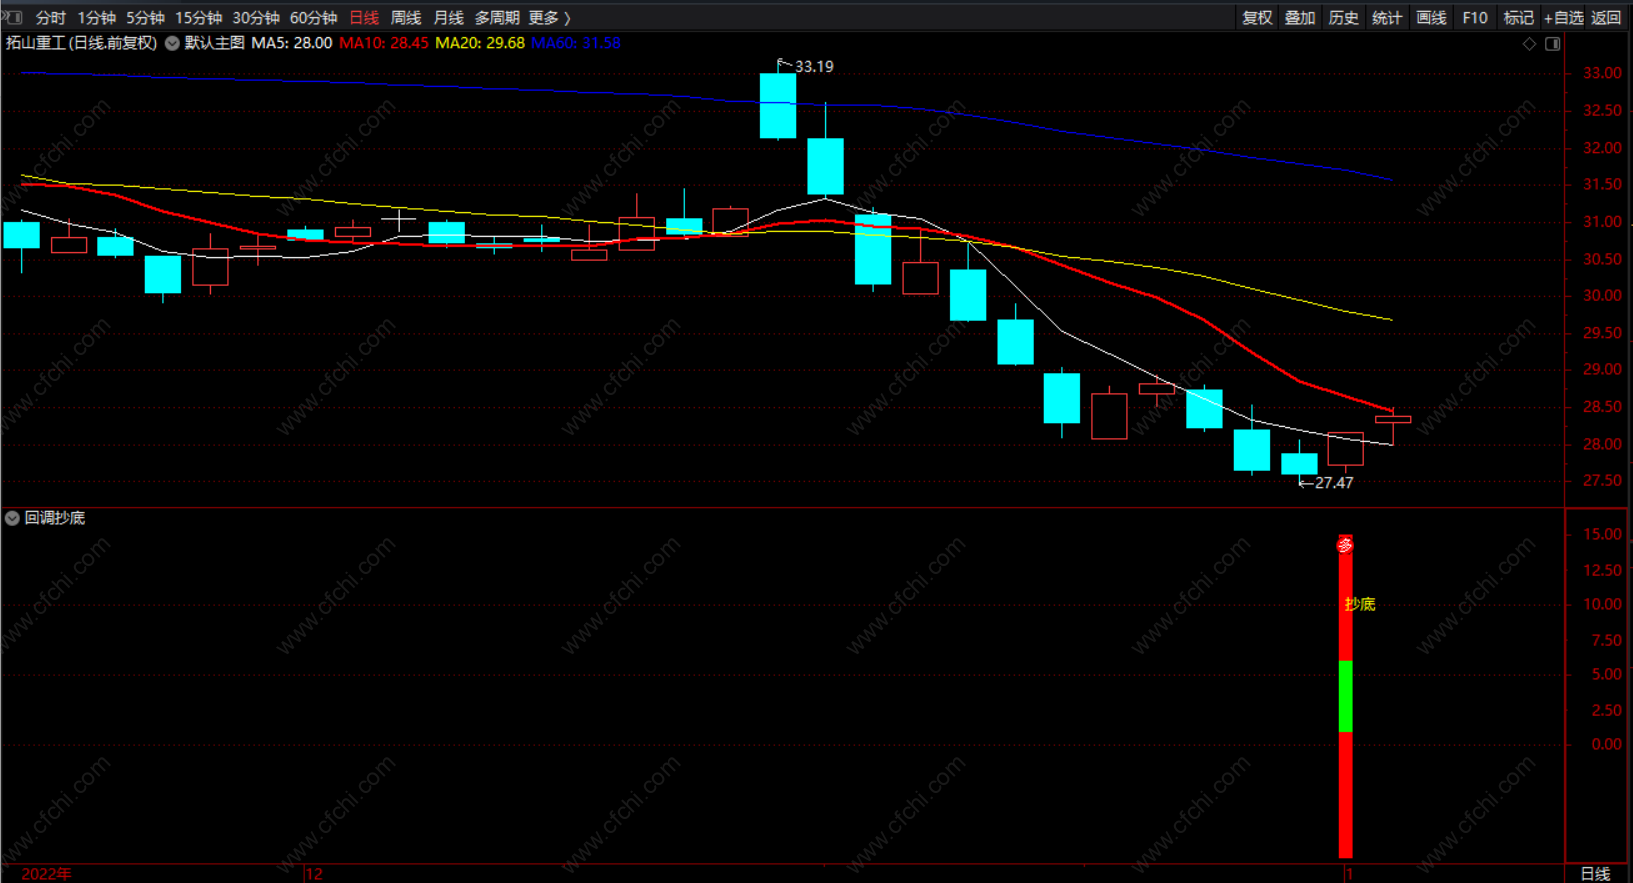
Task: Click the 12 month axis label
Action: tap(314, 874)
